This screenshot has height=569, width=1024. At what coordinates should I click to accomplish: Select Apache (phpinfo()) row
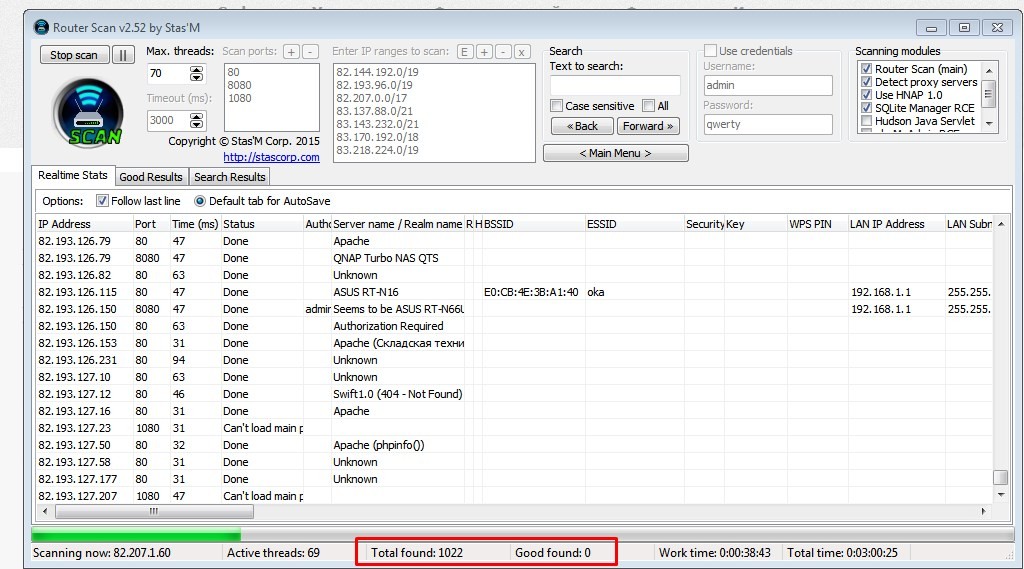pos(515,445)
